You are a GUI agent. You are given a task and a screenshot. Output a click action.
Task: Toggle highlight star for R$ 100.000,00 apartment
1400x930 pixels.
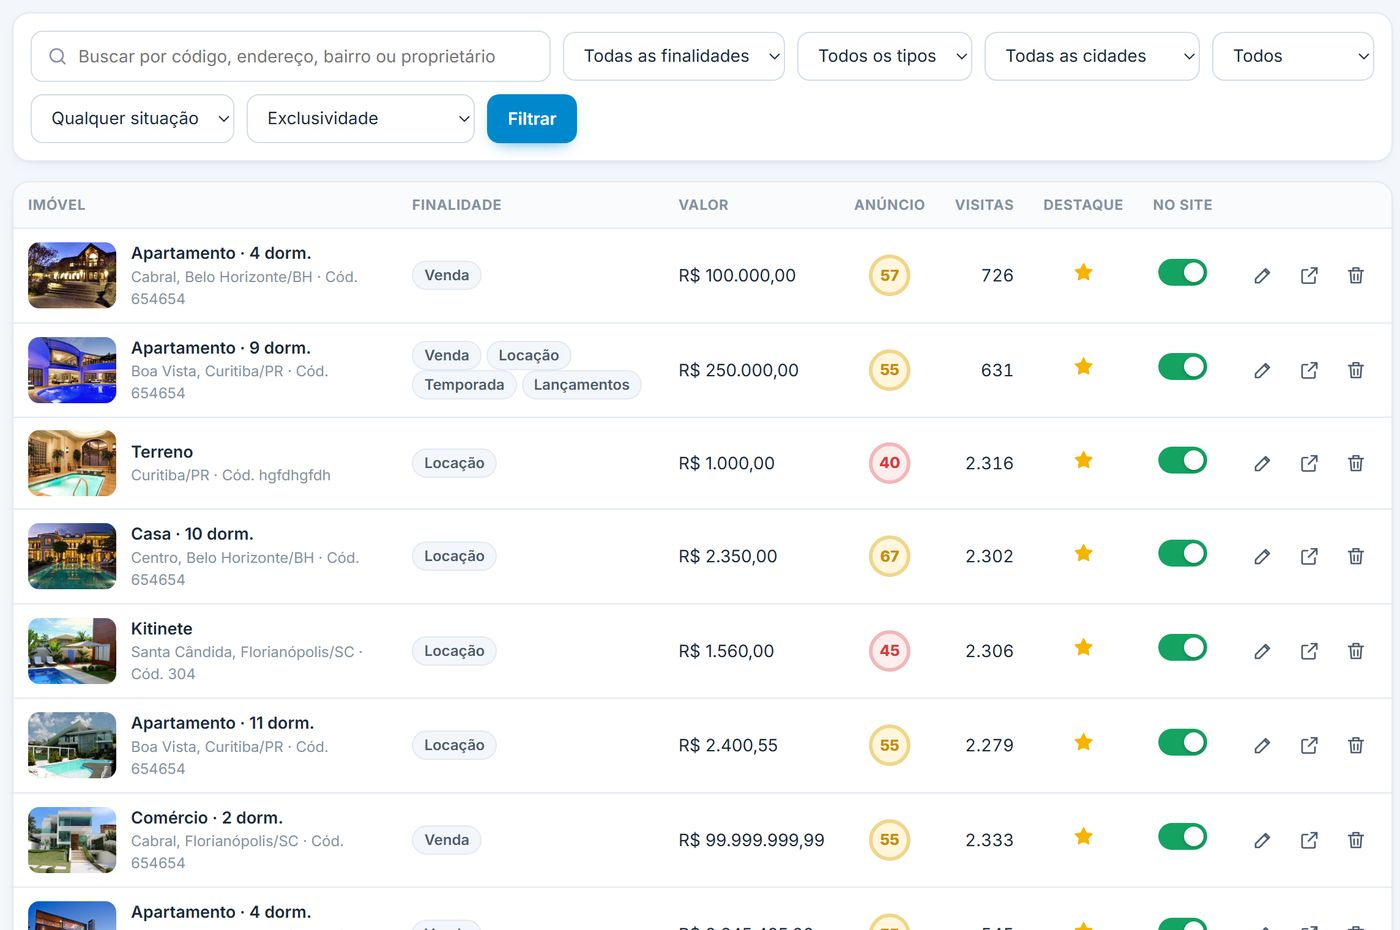click(1083, 272)
